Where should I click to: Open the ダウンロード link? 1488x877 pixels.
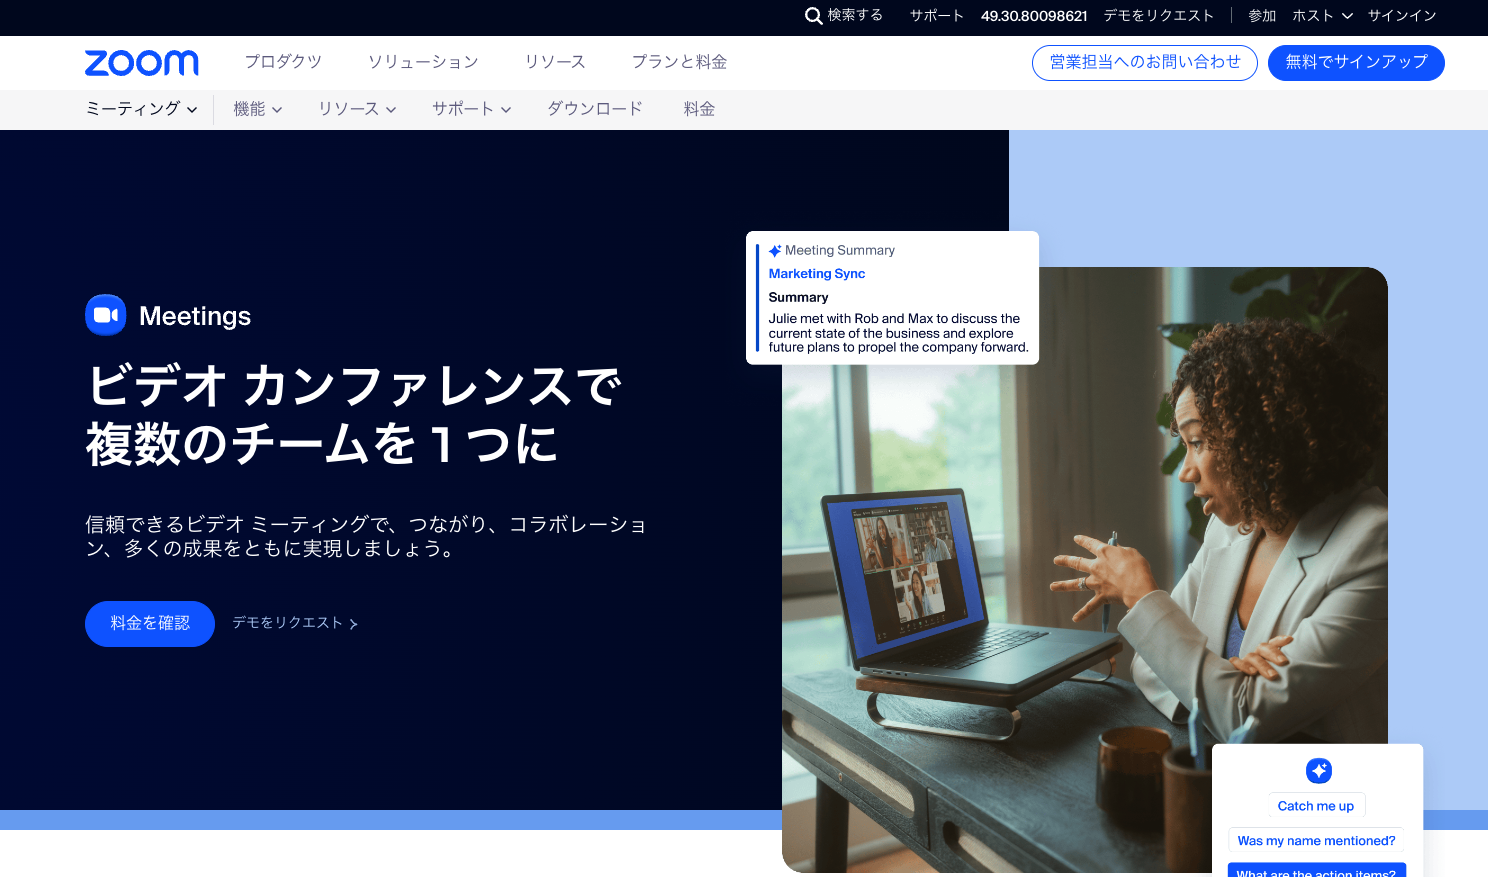coord(595,109)
